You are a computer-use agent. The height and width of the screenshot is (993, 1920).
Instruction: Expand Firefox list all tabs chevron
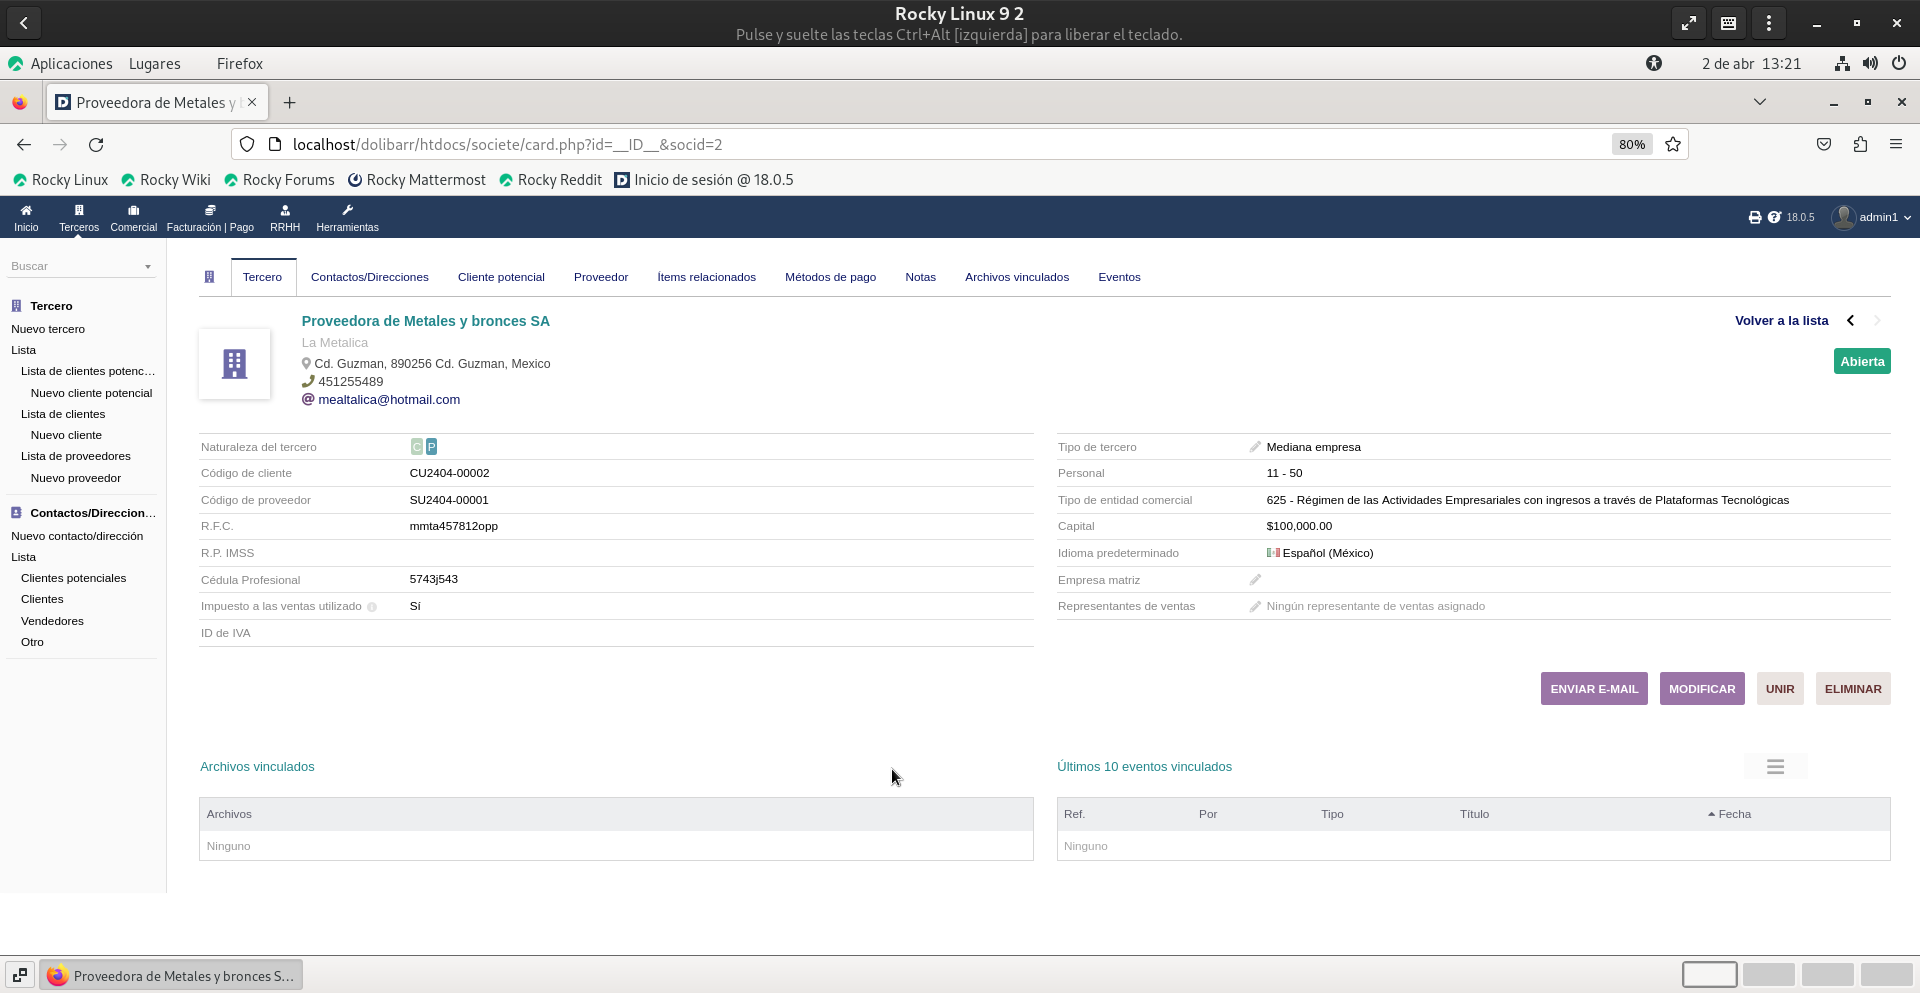[1759, 102]
